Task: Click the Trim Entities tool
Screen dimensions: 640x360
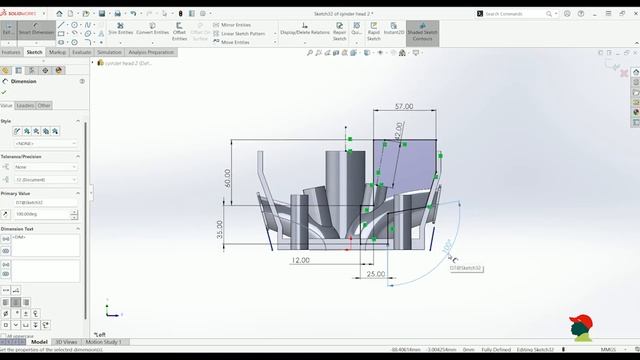Action: (120, 29)
